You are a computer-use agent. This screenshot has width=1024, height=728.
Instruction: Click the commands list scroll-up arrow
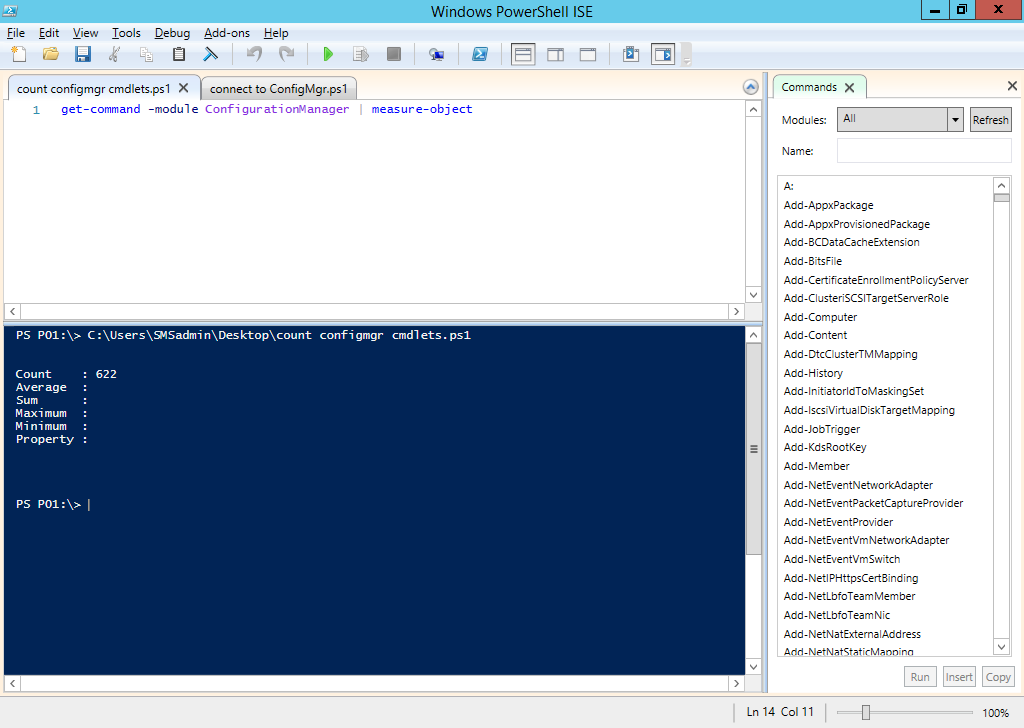1001,186
